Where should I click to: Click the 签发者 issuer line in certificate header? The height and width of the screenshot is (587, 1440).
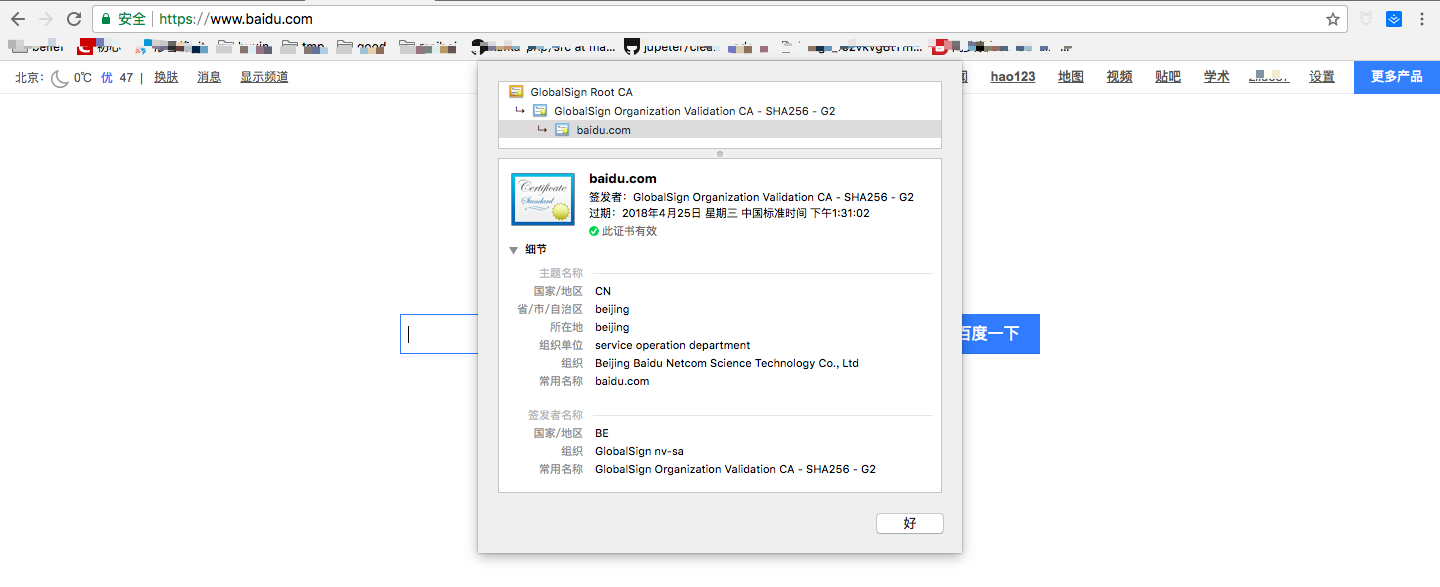(751, 197)
